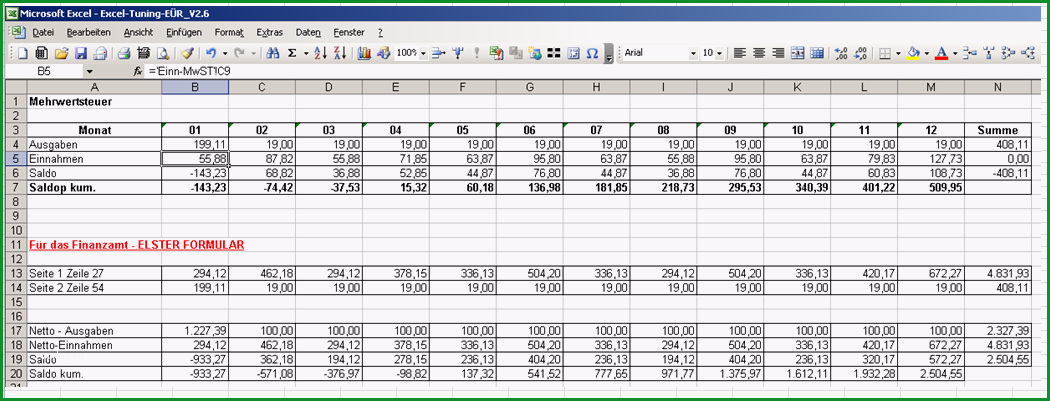Expand the Fill Color dropdown arrow
The image size is (1050, 401).
927,54
